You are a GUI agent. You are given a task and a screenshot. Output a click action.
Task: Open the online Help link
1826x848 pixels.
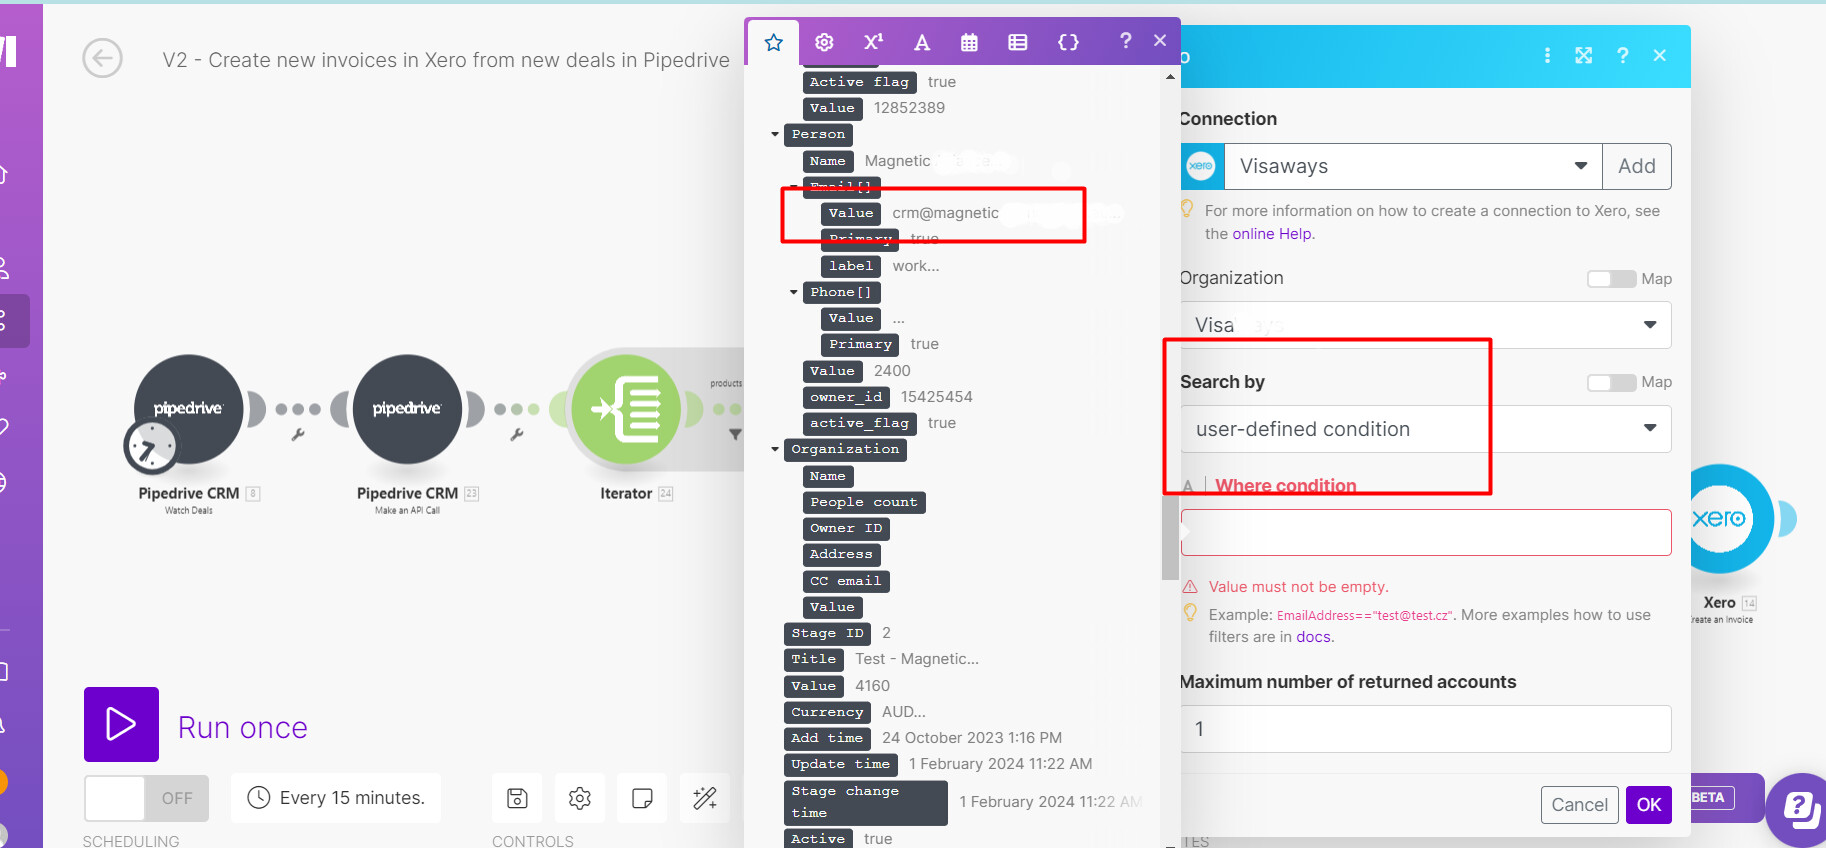click(1272, 234)
